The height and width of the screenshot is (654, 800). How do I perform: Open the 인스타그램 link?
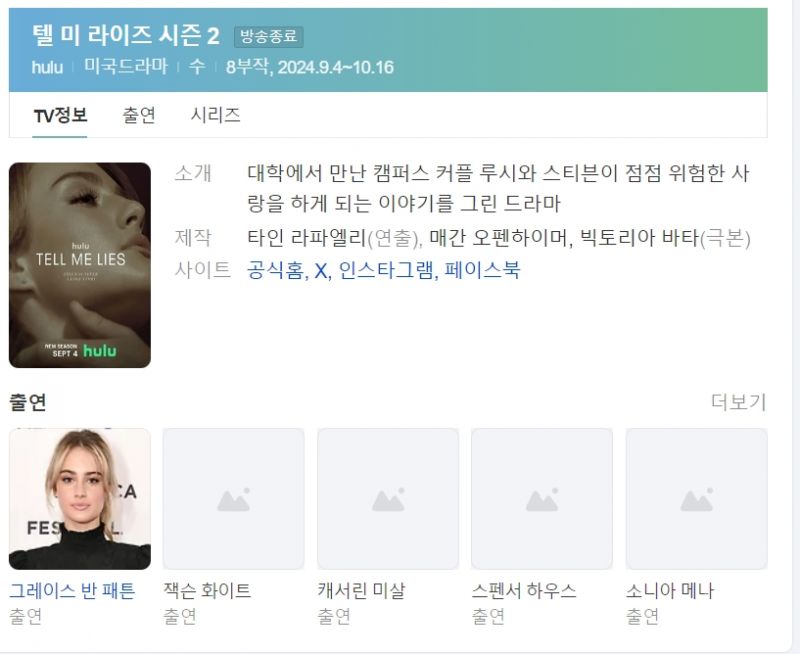pos(386,270)
